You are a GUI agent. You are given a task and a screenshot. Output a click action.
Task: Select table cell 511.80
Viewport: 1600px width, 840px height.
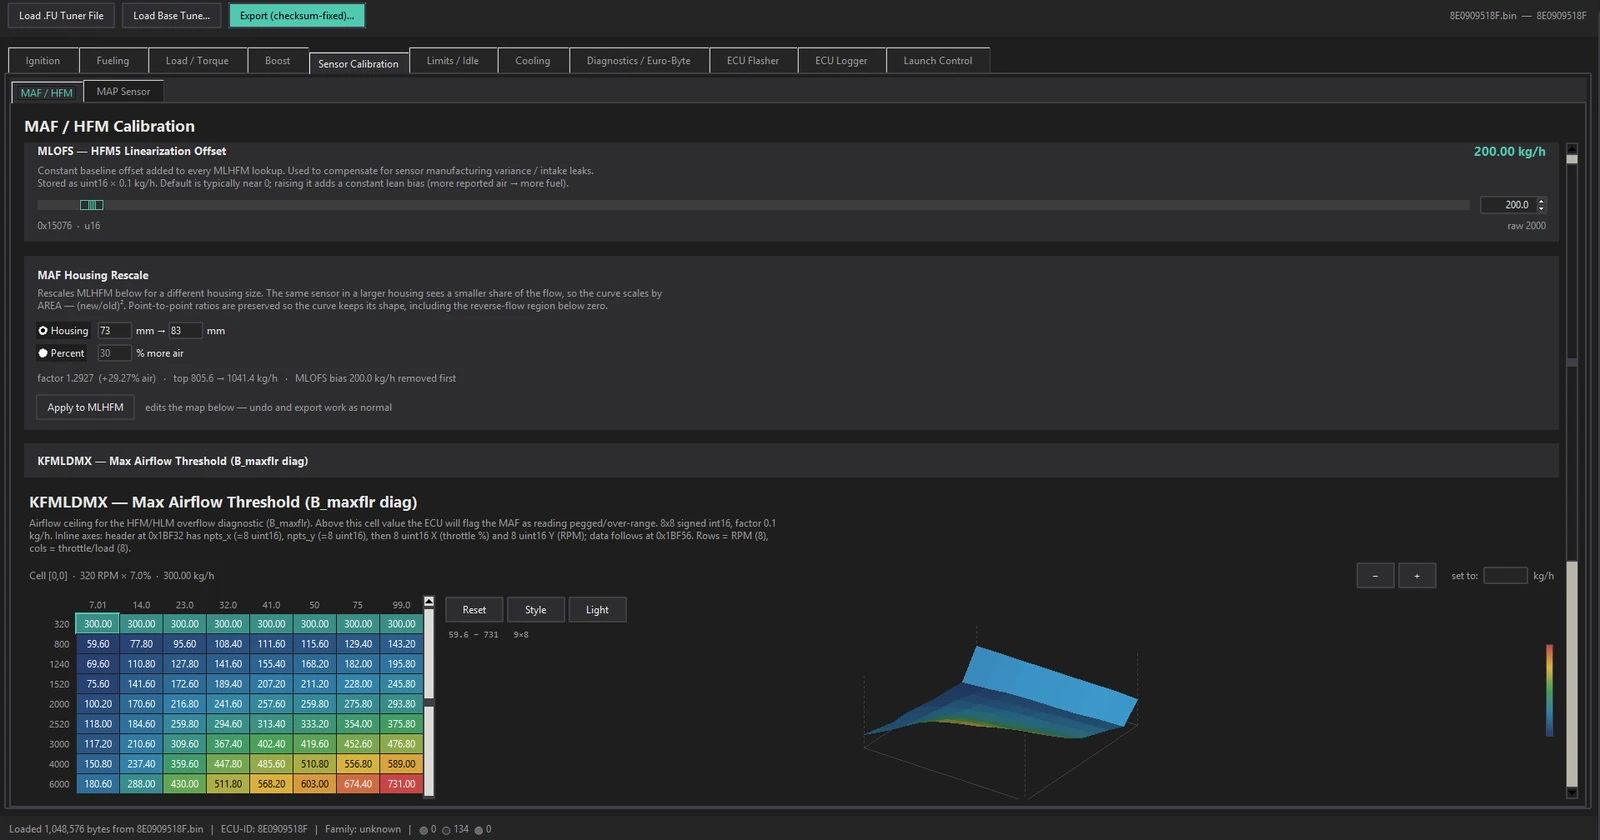228,784
